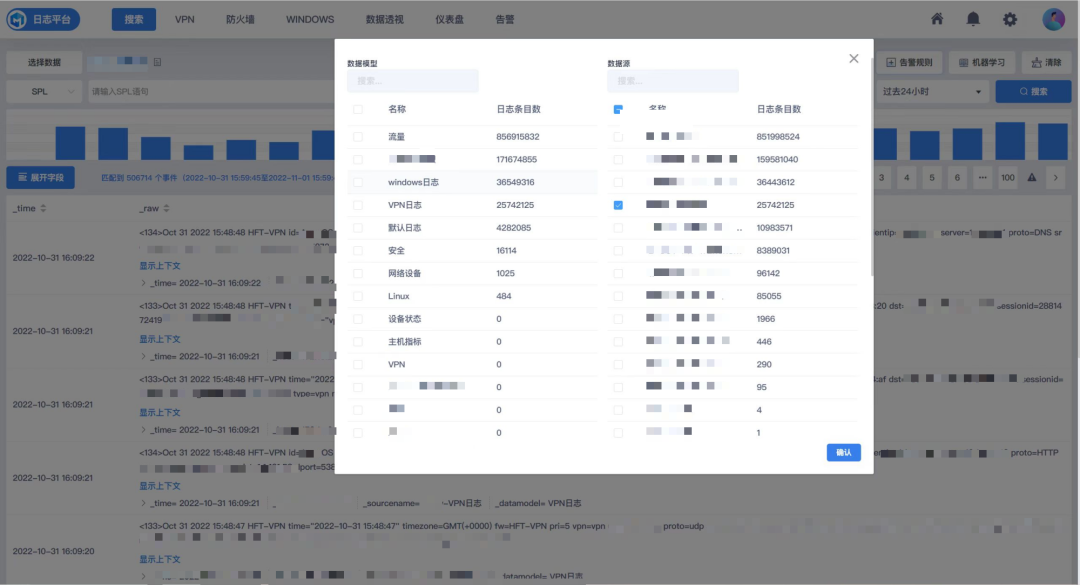Click the 清除 button
Screen dimensions: 1080x585
coord(1046,63)
